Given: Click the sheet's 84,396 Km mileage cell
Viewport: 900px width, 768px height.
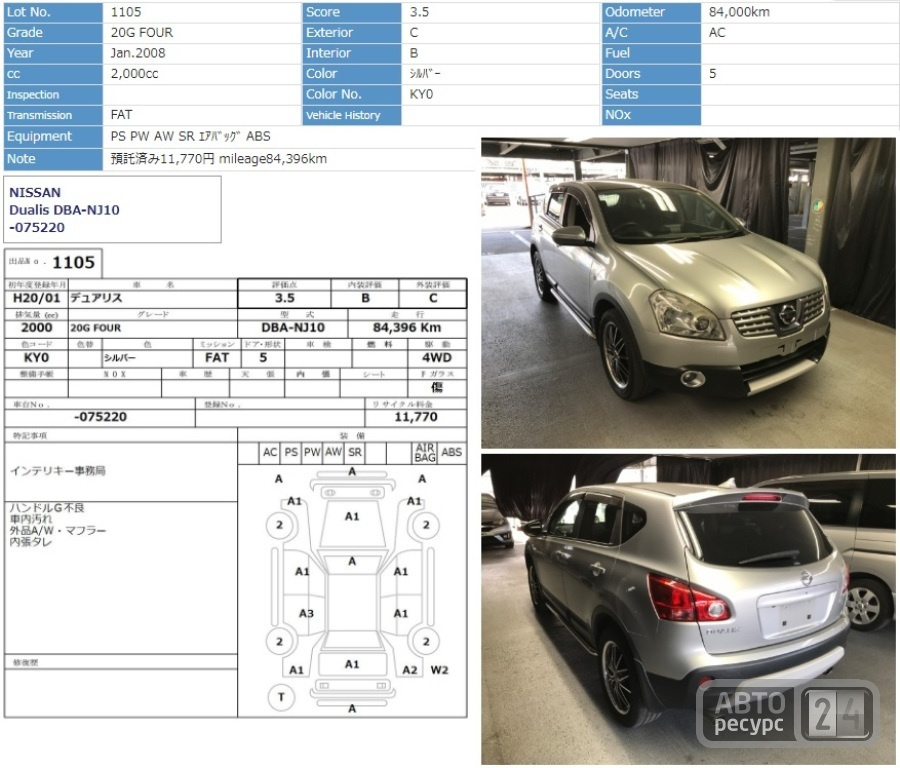Looking at the screenshot, I should coord(407,328).
